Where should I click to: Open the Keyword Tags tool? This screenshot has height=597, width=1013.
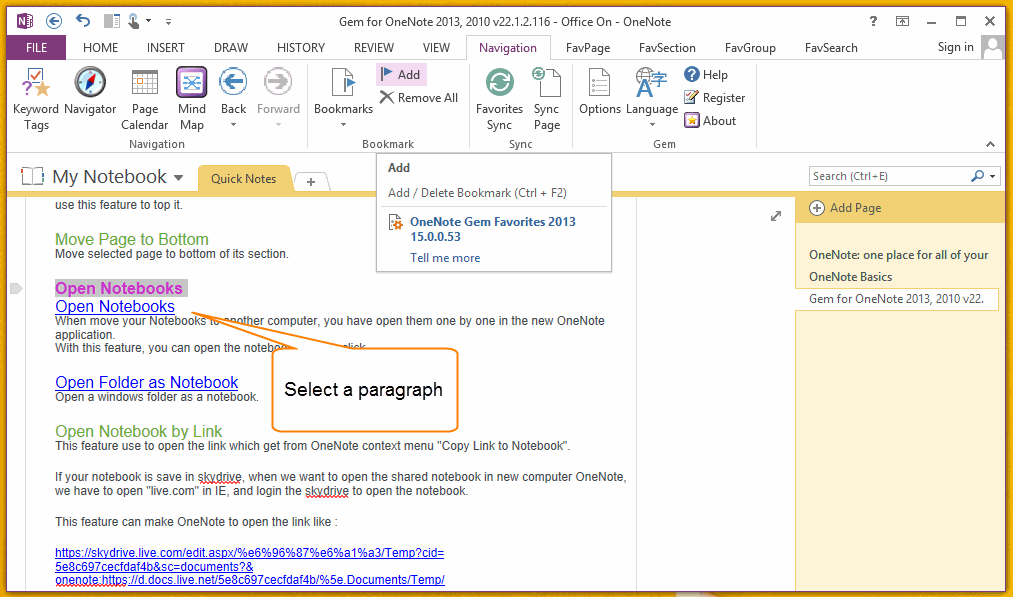pos(36,99)
